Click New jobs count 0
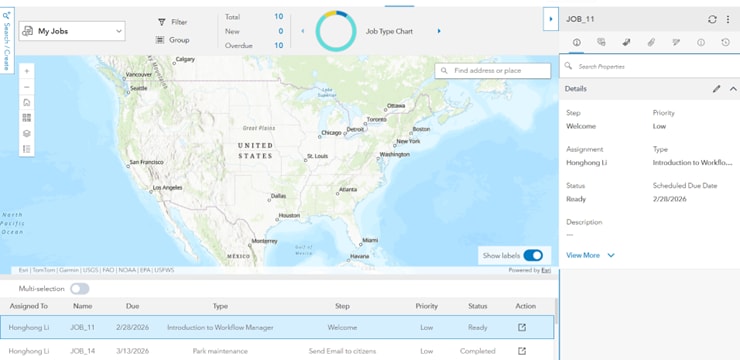The height and width of the screenshot is (360, 740). [x=281, y=31]
